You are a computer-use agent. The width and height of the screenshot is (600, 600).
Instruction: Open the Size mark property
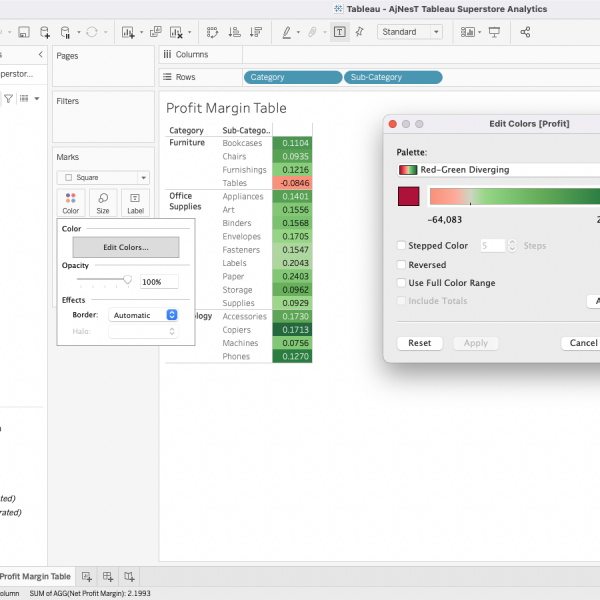(103, 203)
